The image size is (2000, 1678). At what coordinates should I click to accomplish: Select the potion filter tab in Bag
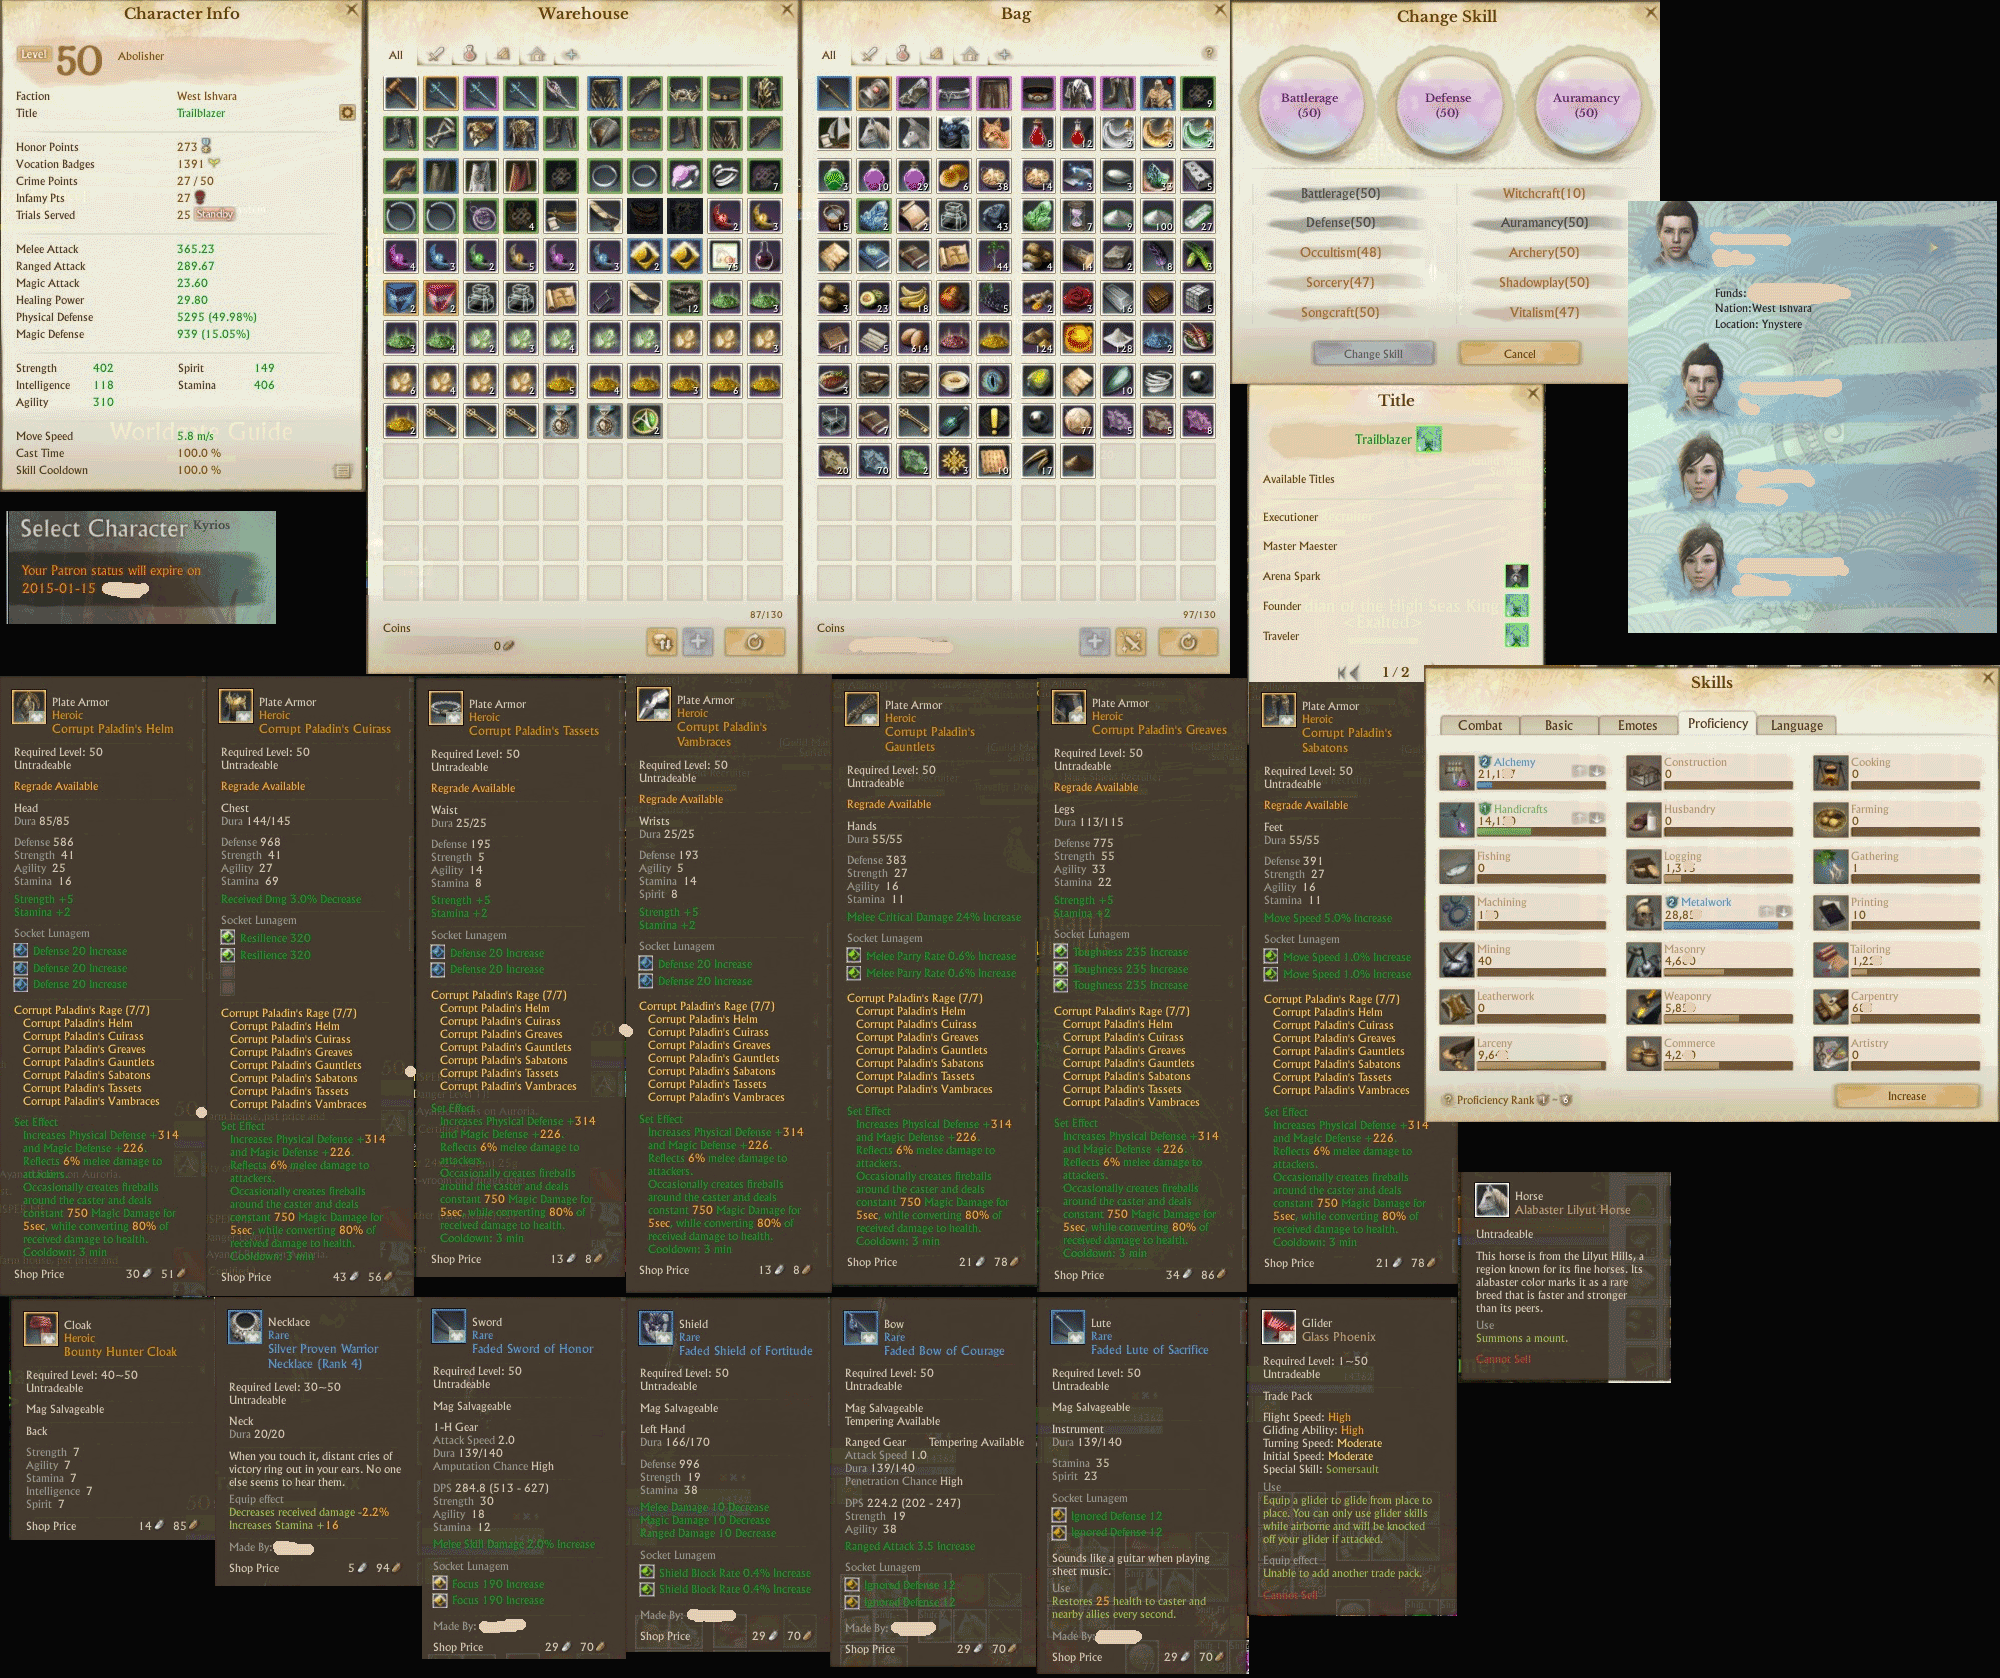[902, 54]
